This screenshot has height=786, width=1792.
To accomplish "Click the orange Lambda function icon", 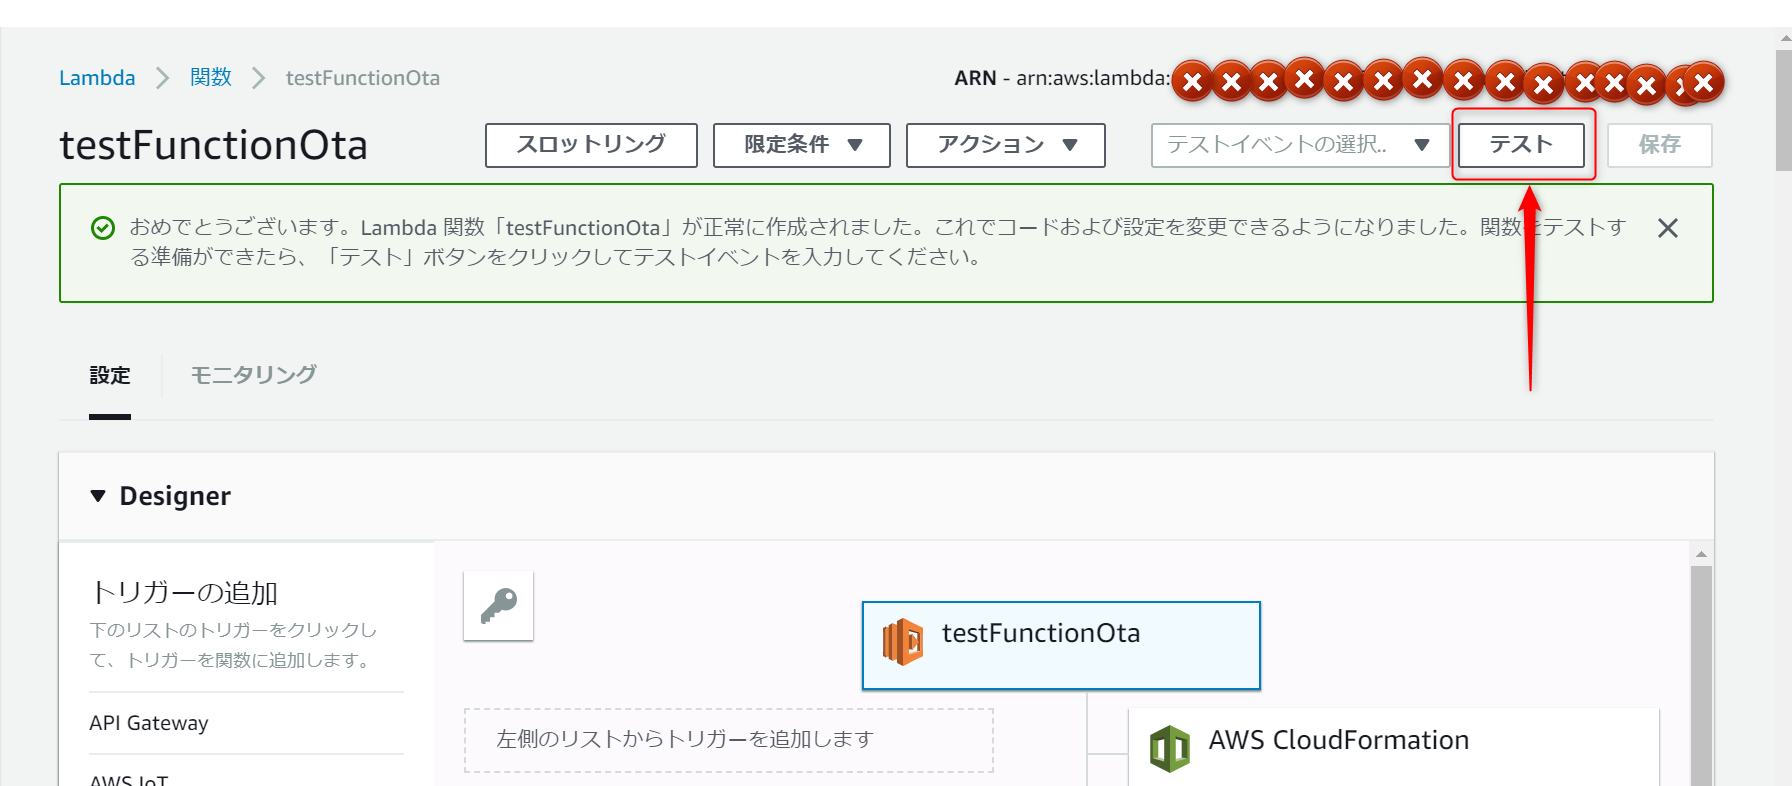I will point(903,642).
